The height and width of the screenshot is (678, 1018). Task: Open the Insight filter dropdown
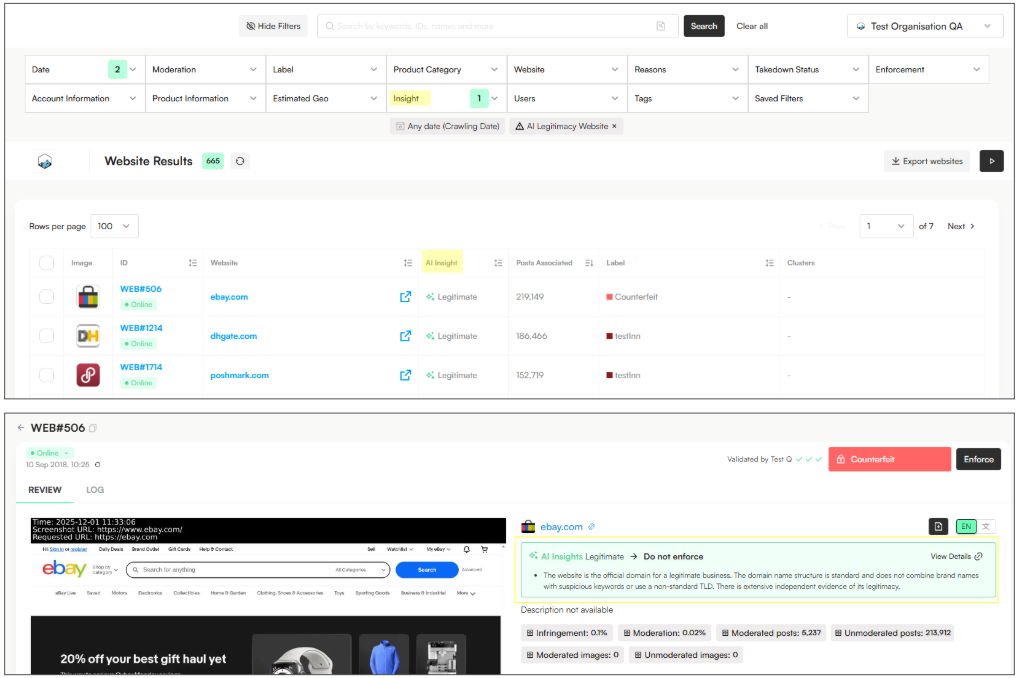[446, 98]
